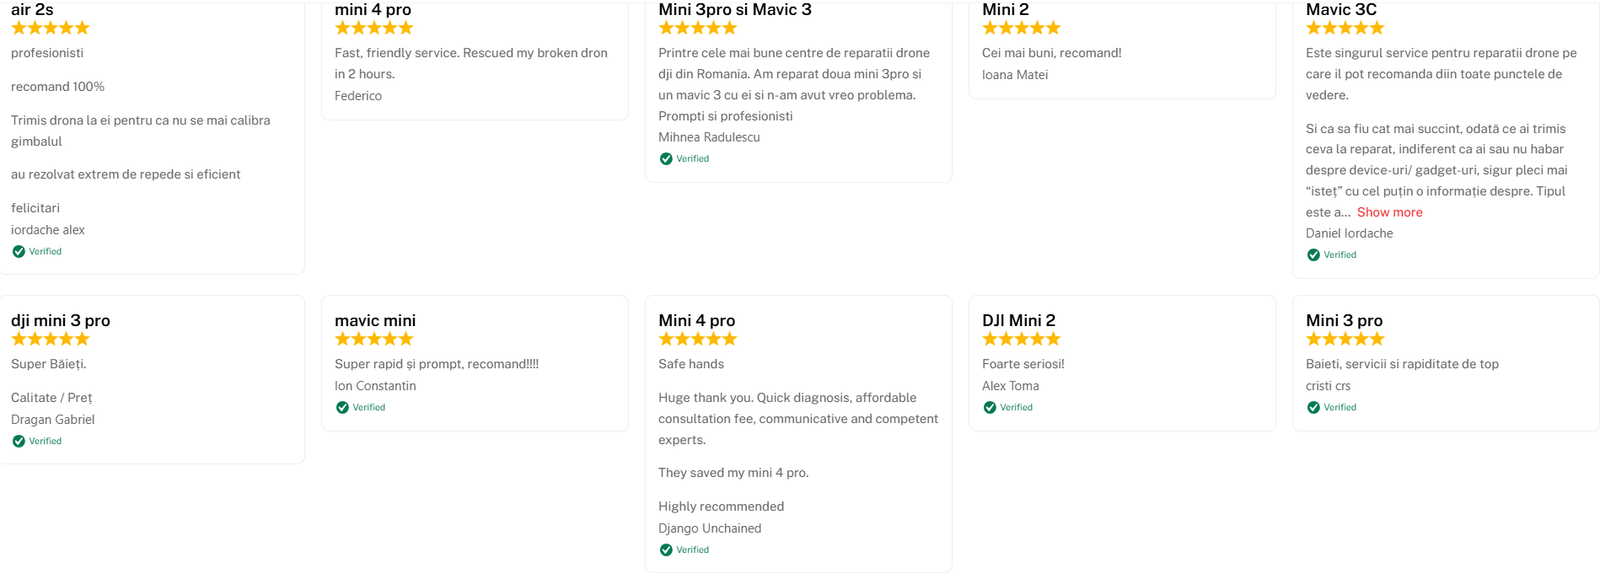Click verified badge icon under Mihnea Radulescu
The image size is (1600, 573).
point(666,159)
